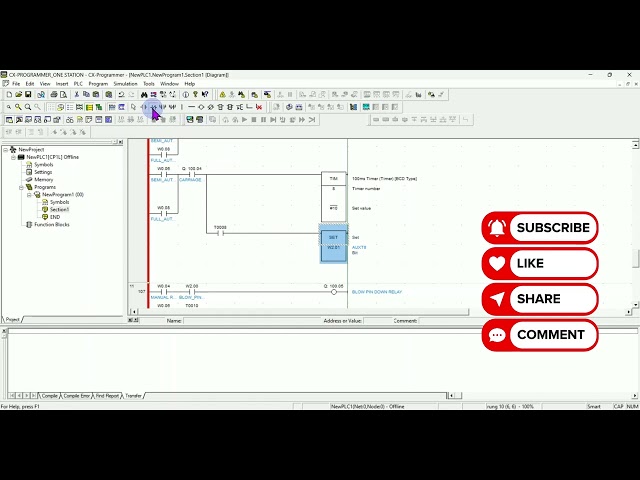Click the simulation play button icon
This screenshot has width=640, height=480.
244,120
